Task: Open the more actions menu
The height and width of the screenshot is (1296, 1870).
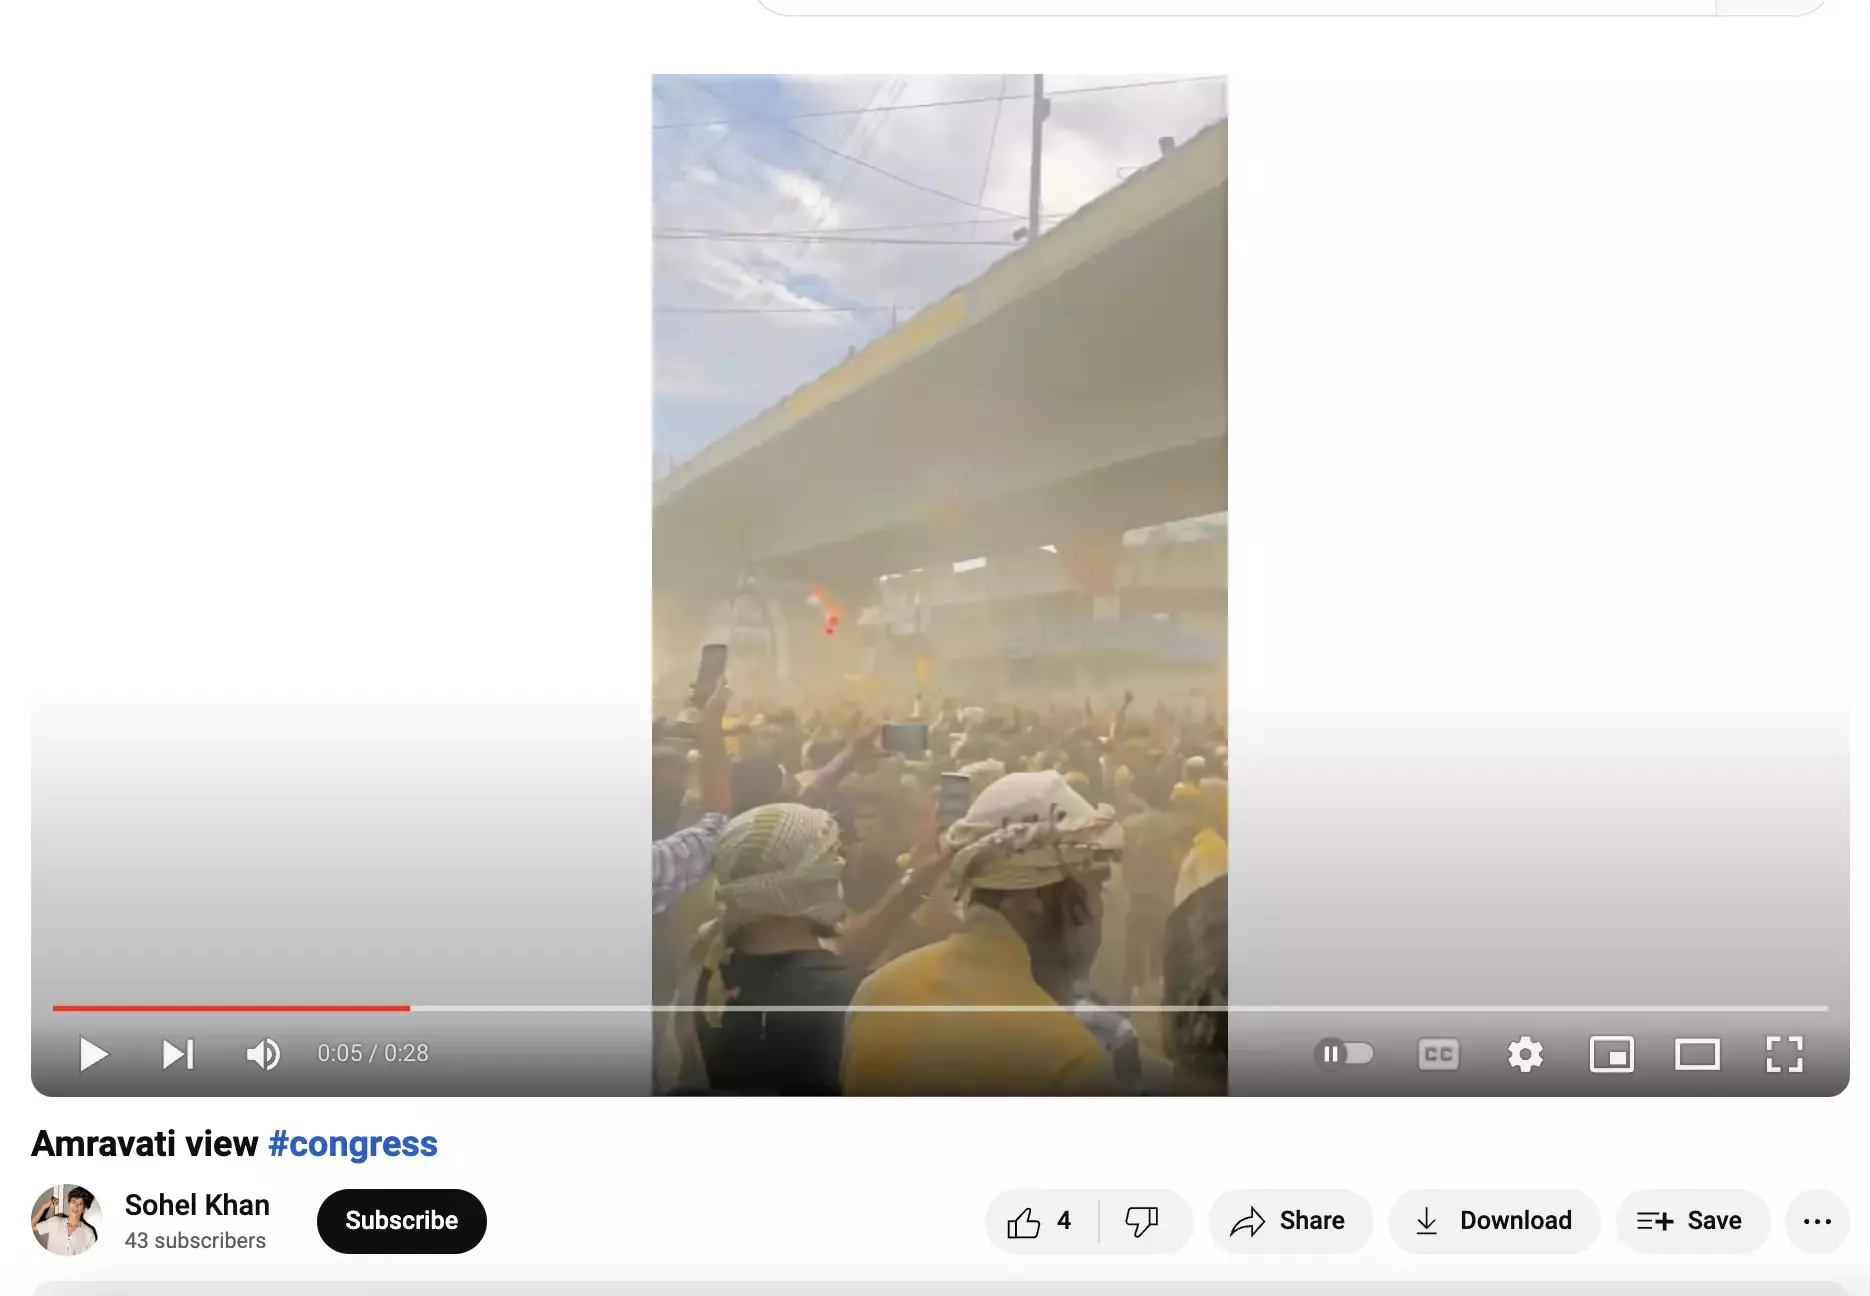Action: 1817,1221
